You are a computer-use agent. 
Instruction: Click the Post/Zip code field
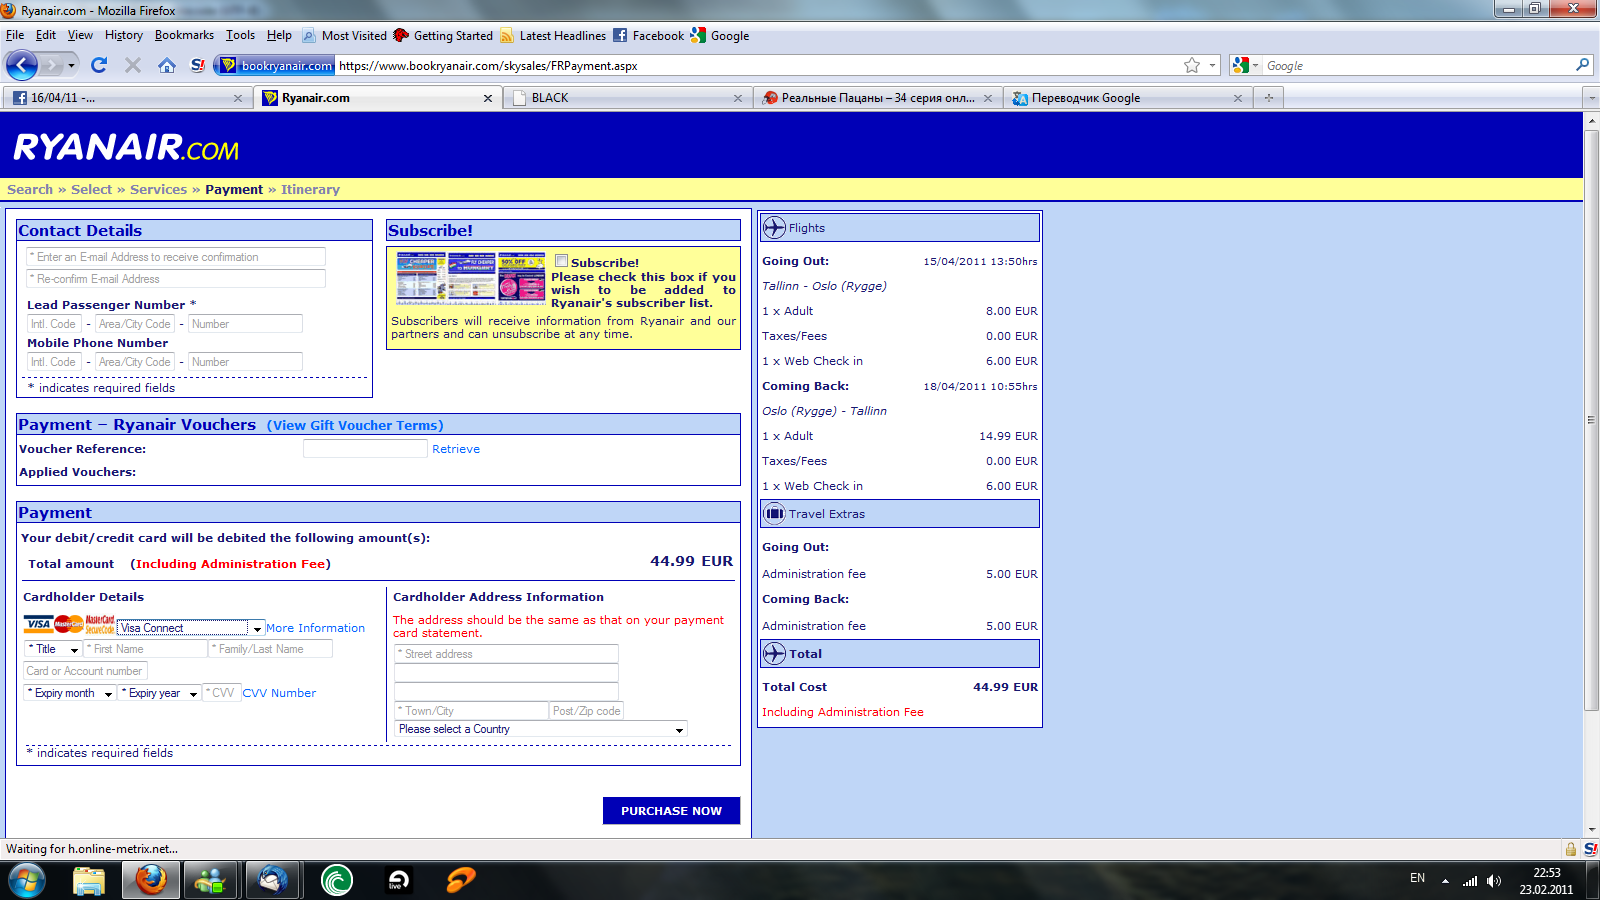586,711
